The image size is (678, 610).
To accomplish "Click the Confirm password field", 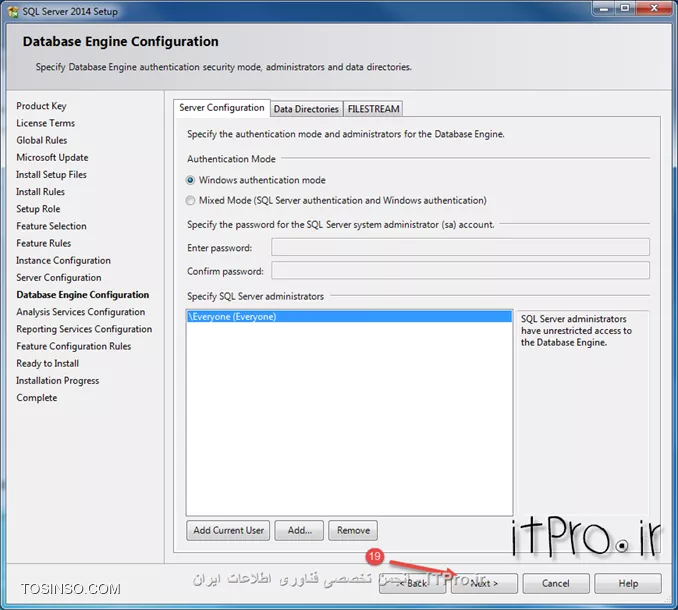I will (x=460, y=271).
